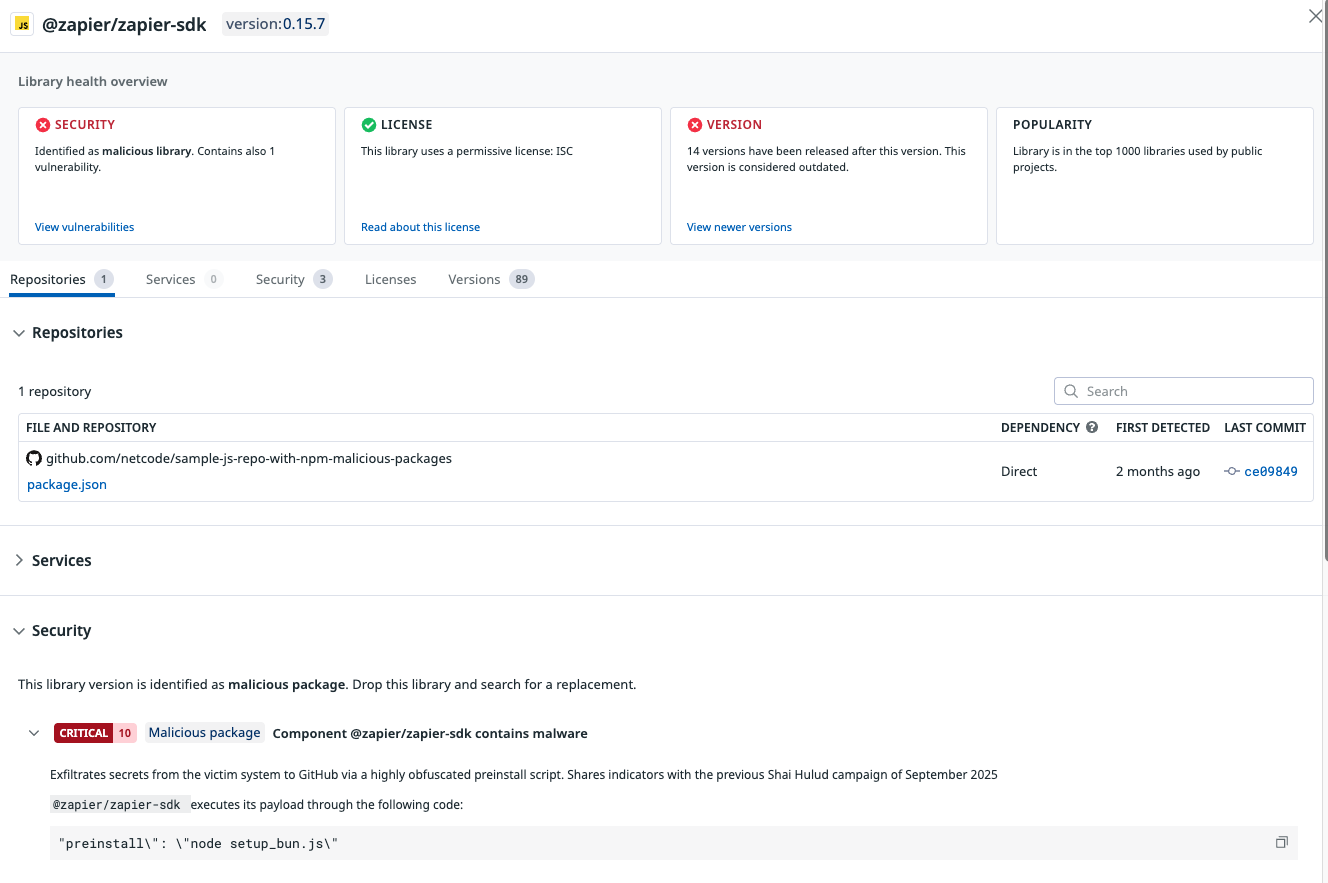Viewport: 1328px width, 883px height.
Task: Click the yellow JS package type icon
Action: [x=21, y=23]
